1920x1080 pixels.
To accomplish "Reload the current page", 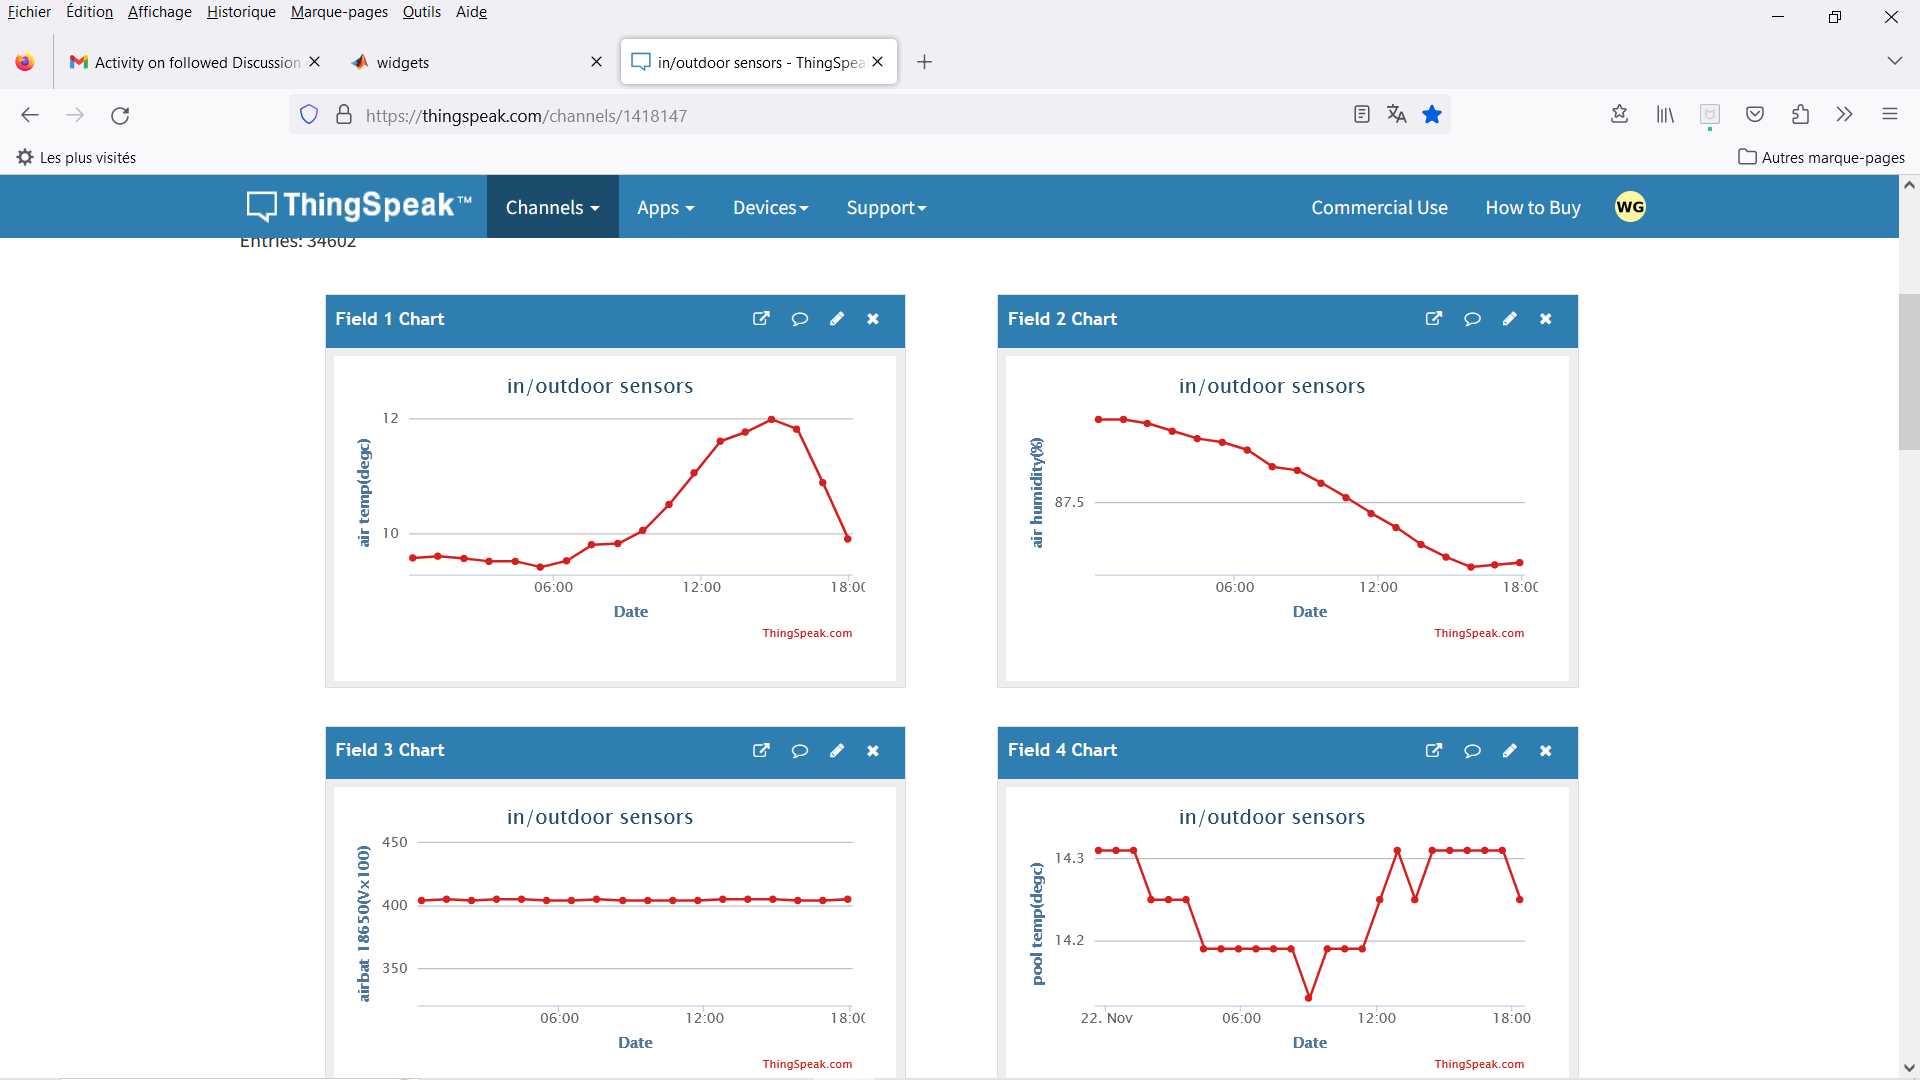I will pyautogui.click(x=120, y=115).
